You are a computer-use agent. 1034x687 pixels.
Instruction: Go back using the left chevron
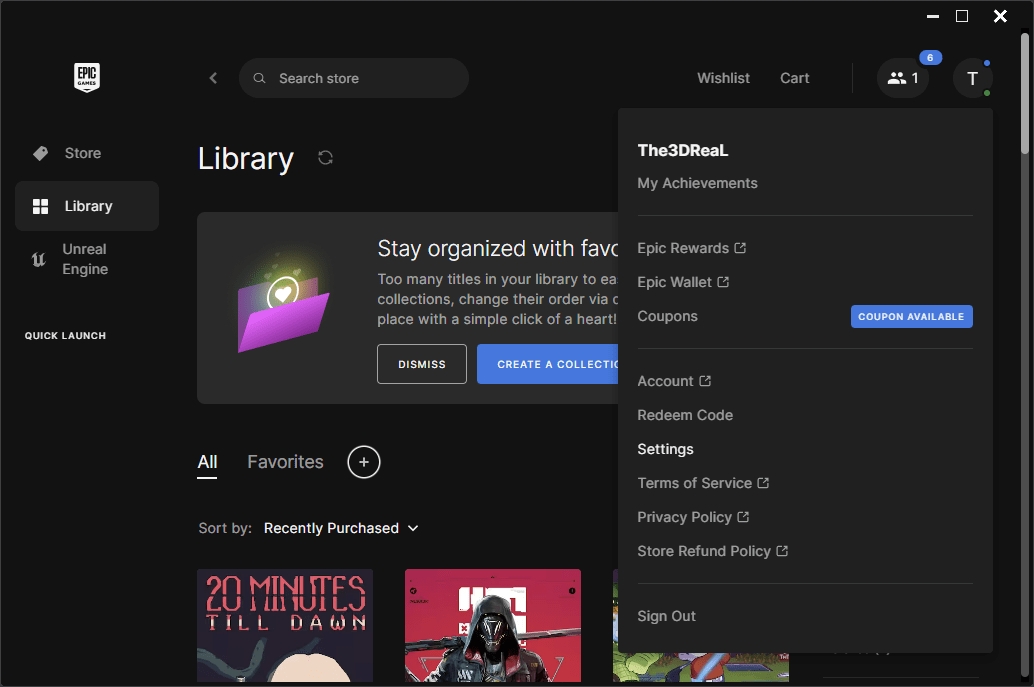pyautogui.click(x=213, y=78)
